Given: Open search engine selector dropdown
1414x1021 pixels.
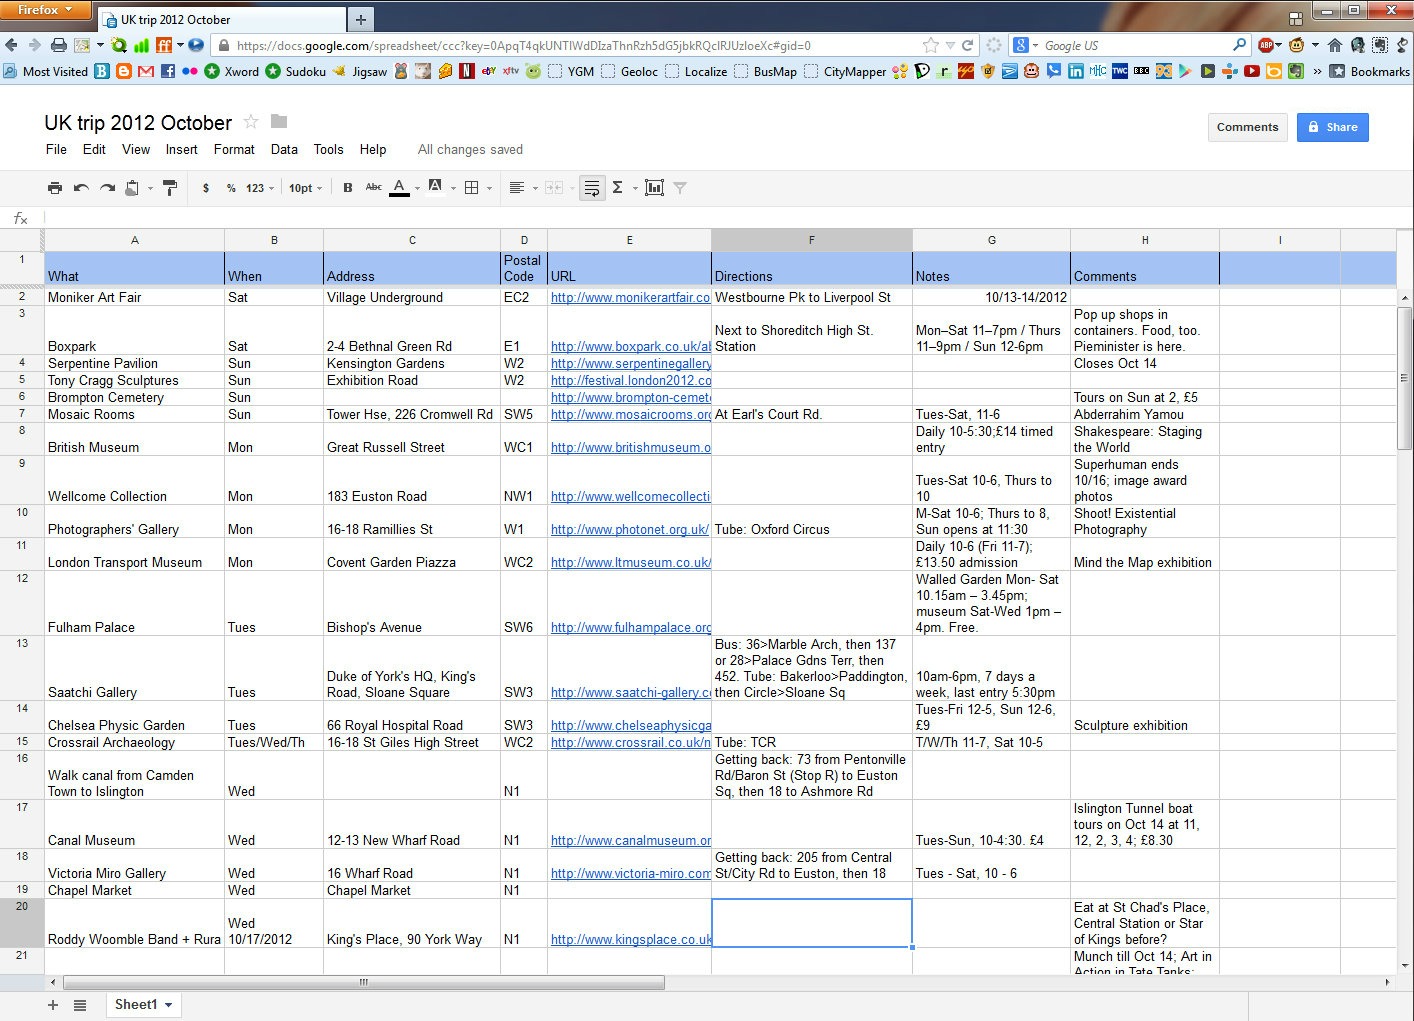Looking at the screenshot, I should click(x=1025, y=45).
